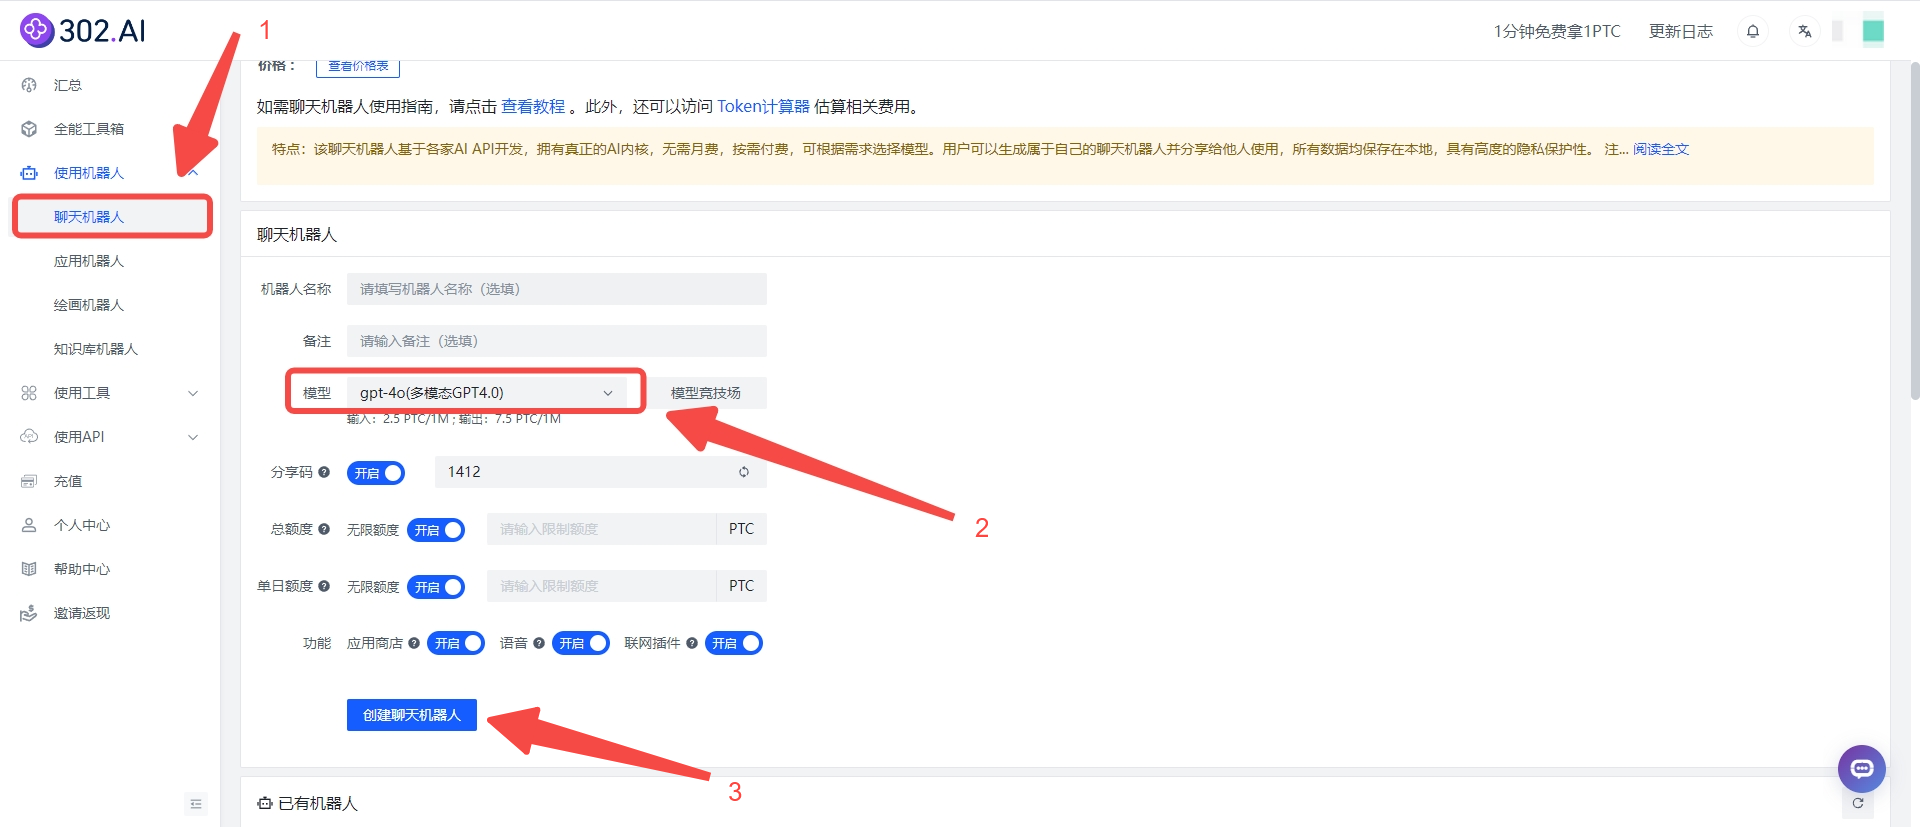The image size is (1920, 827).
Task: Click the 使用工具 grid icon
Action: (x=29, y=393)
